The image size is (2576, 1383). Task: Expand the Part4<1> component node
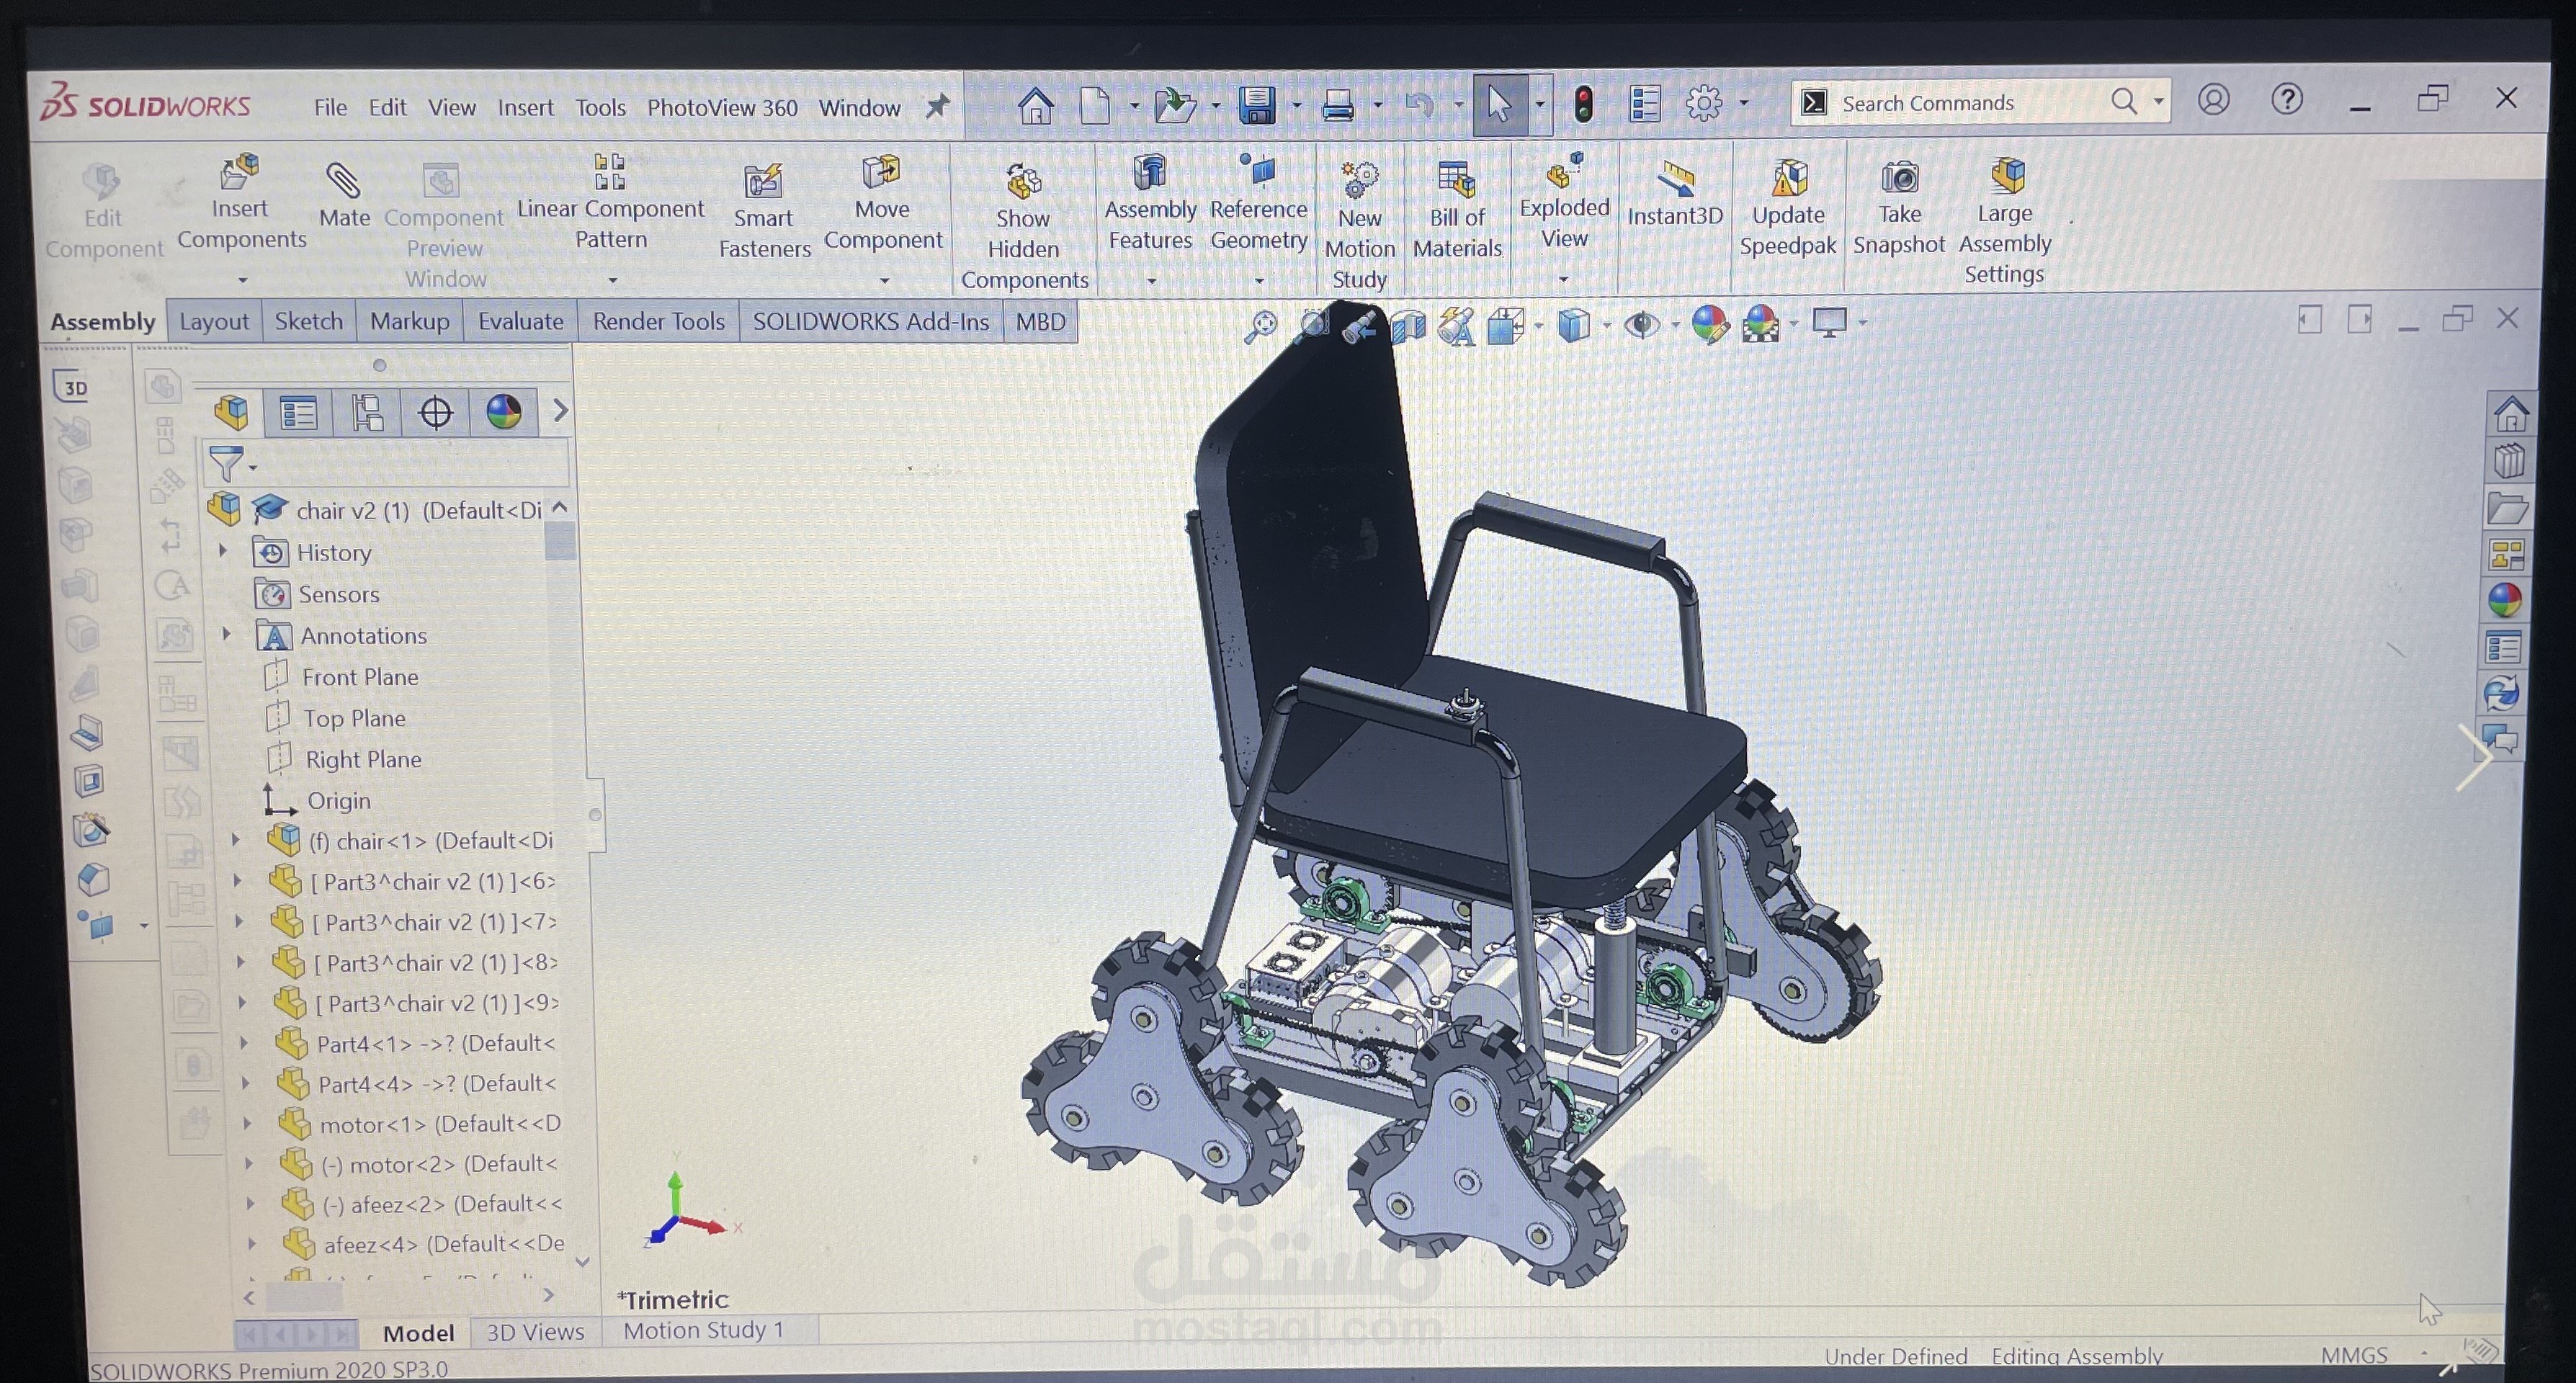pos(244,1042)
